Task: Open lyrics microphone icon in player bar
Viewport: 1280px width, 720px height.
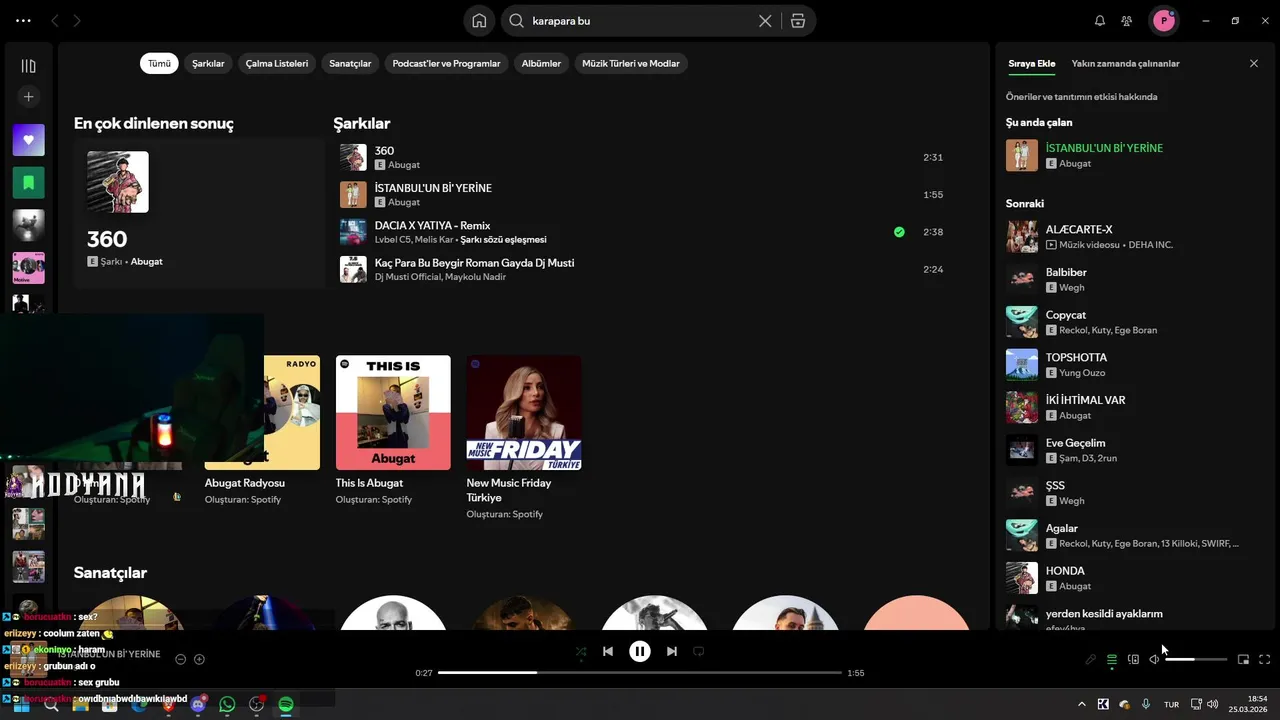Action: 1091,659
